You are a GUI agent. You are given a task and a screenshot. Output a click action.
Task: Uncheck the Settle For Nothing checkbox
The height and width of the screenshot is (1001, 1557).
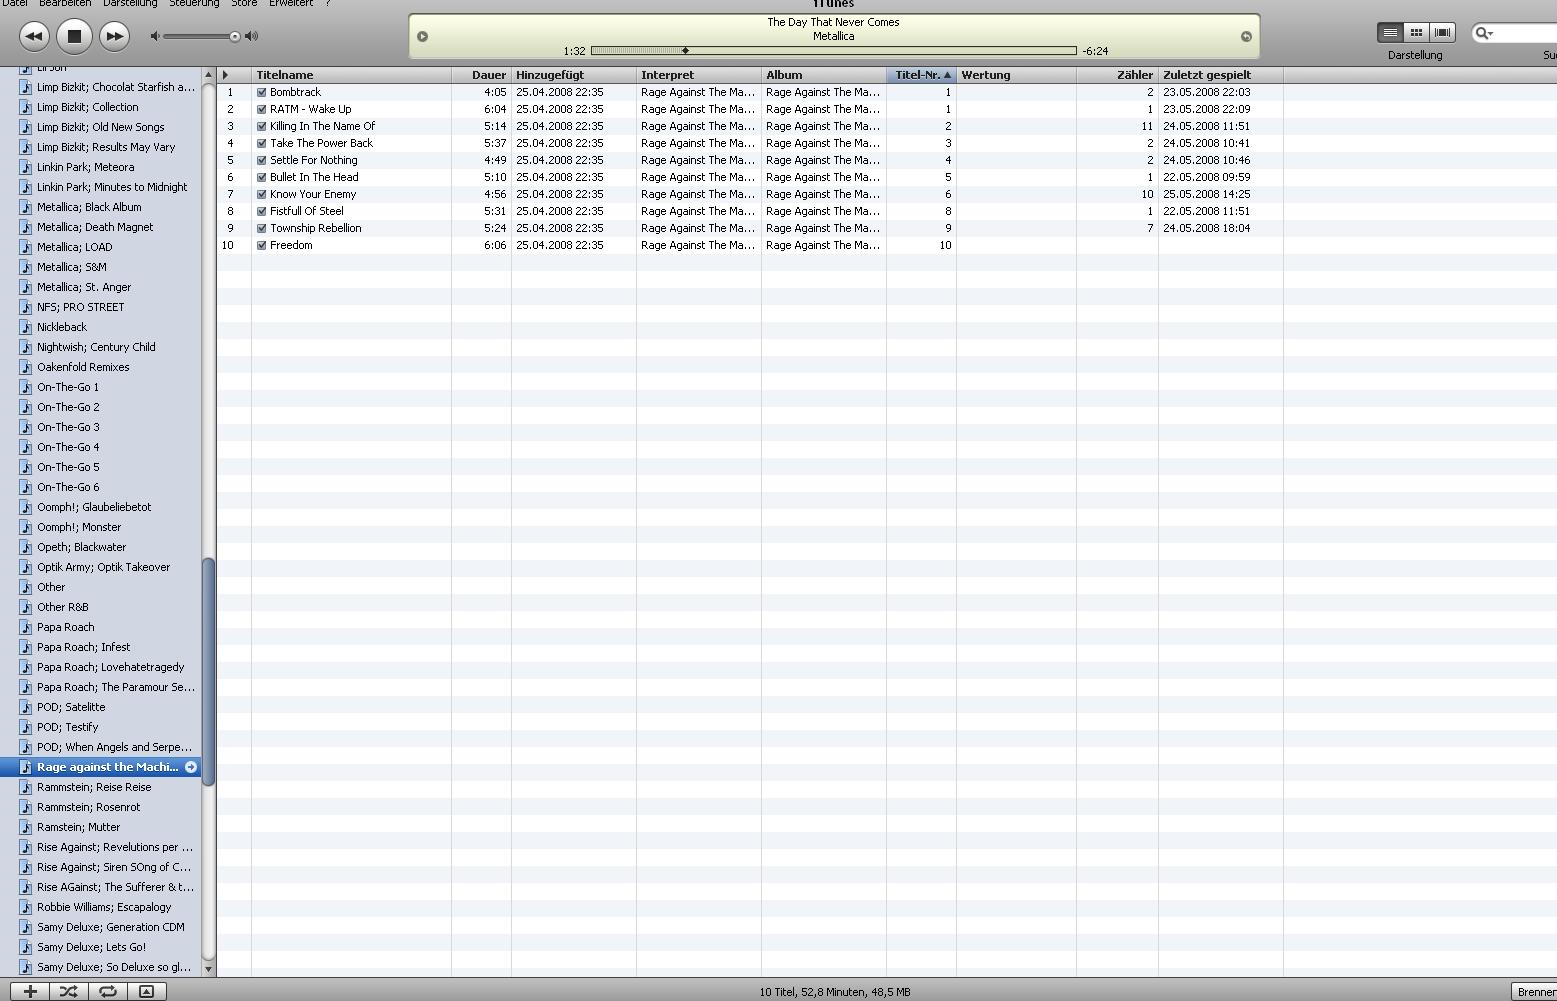(262, 160)
